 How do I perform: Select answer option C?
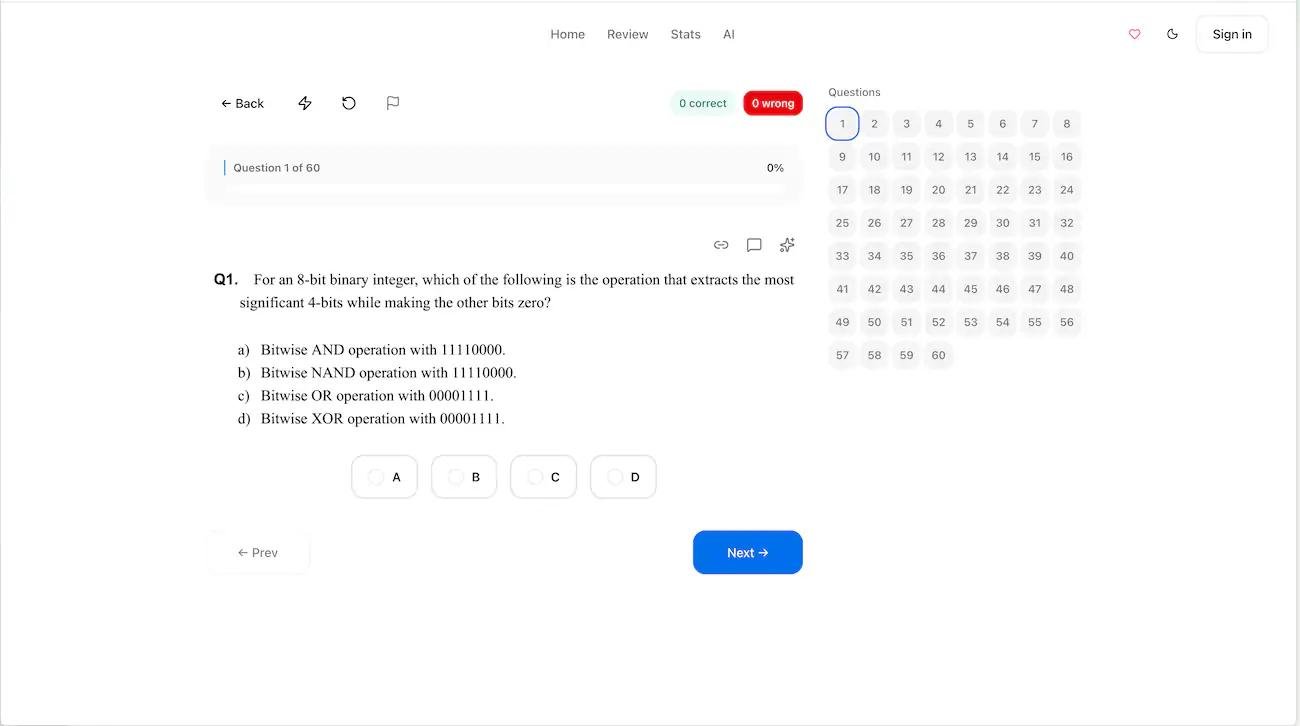tap(543, 477)
